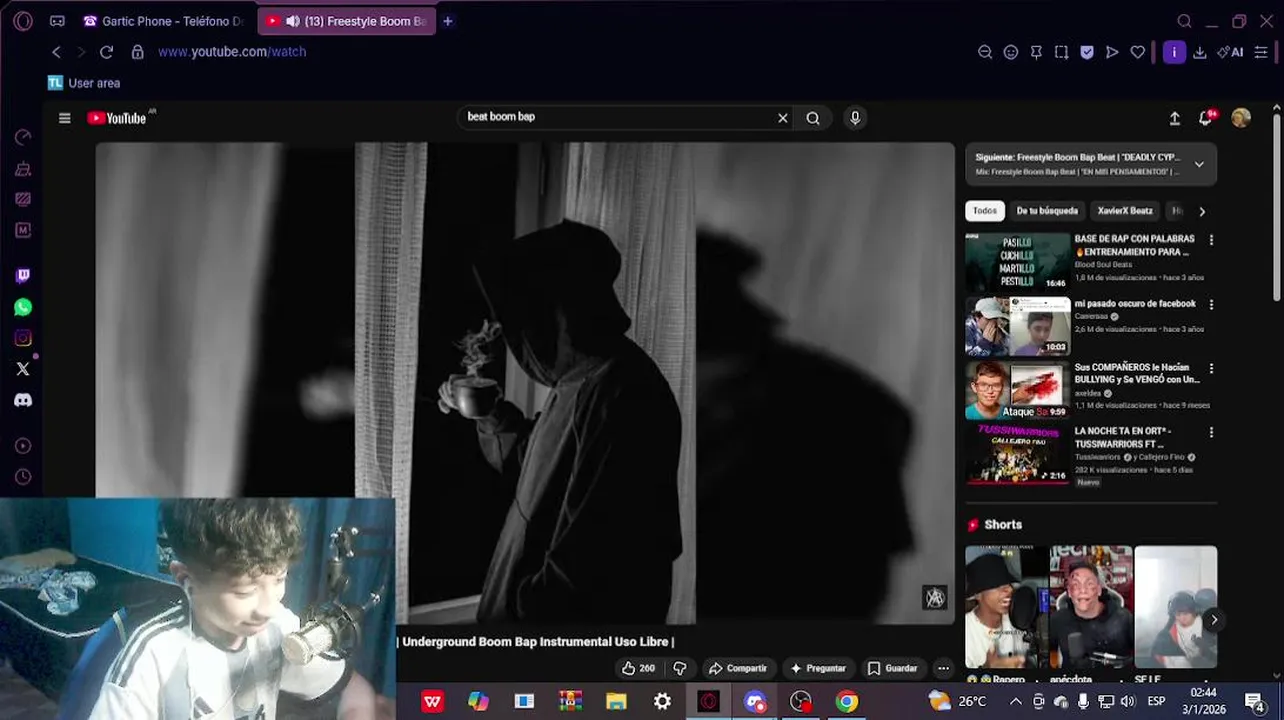Open YouTube account avatar menu
The width and height of the screenshot is (1284, 720).
click(1241, 118)
